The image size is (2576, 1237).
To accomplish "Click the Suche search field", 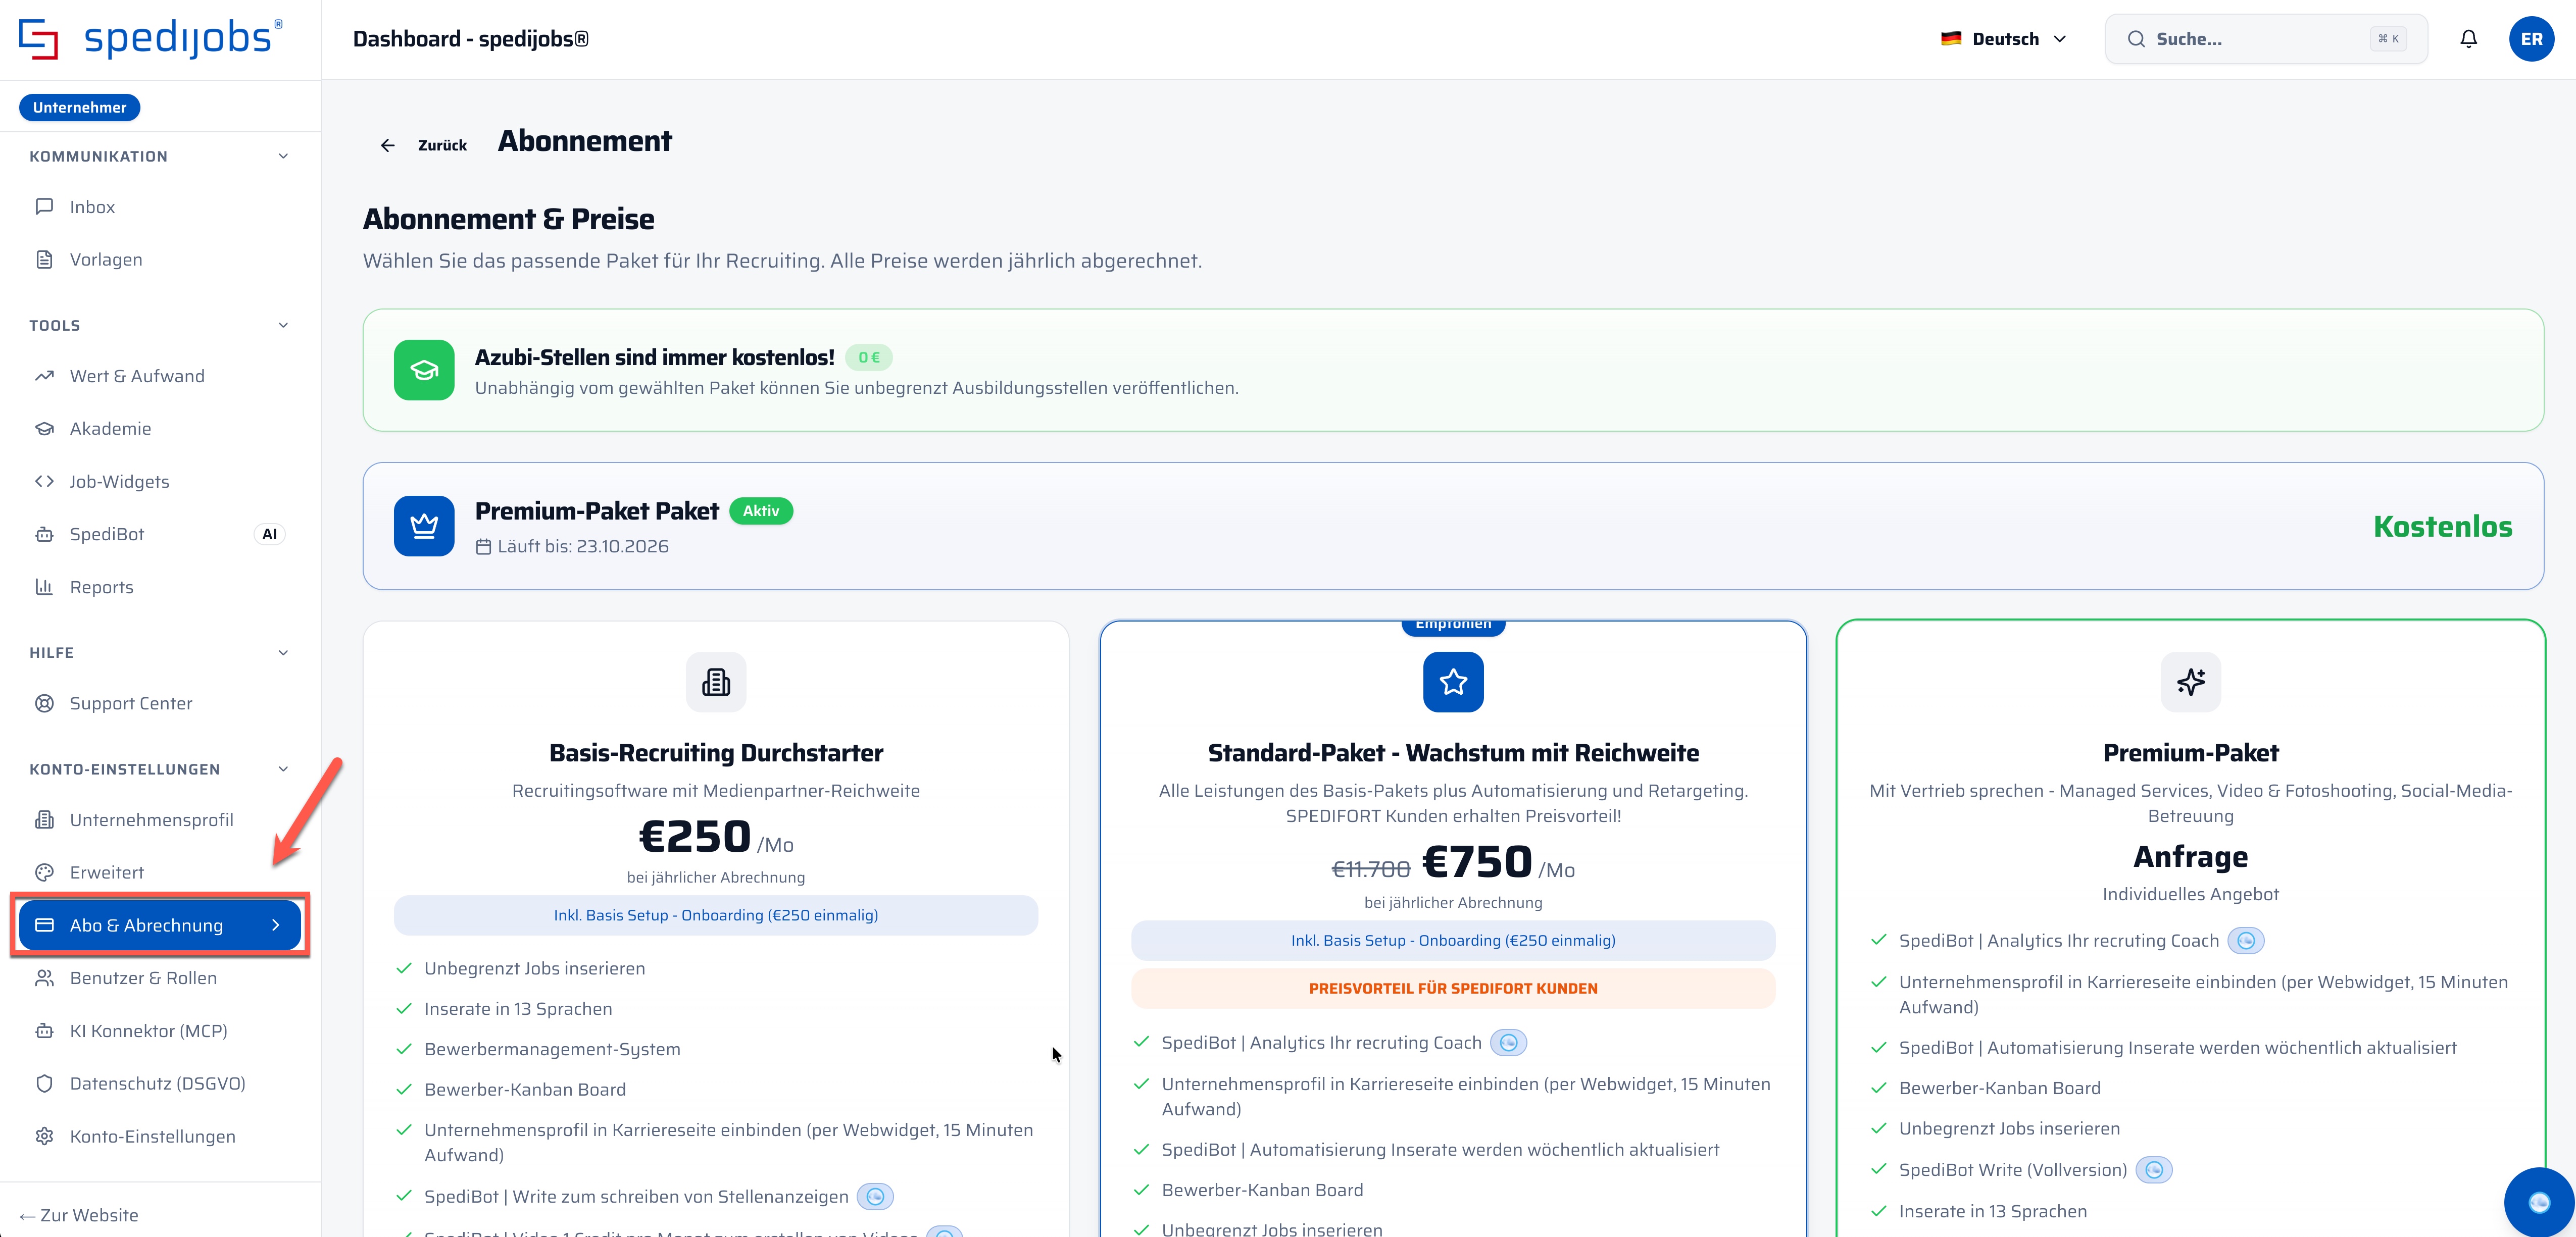I will (x=2266, y=39).
